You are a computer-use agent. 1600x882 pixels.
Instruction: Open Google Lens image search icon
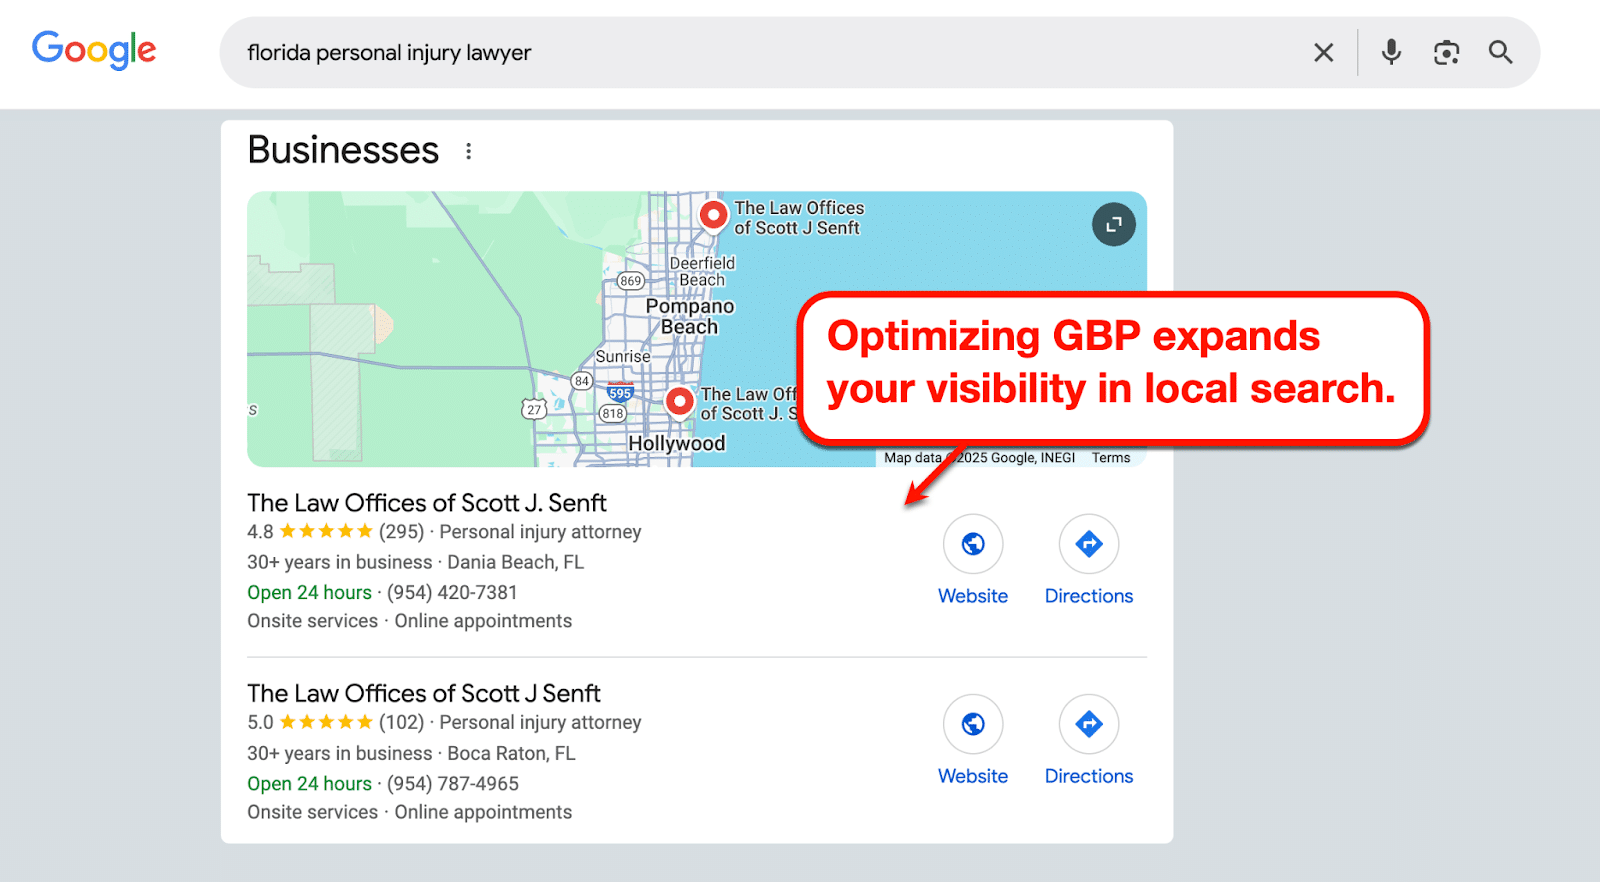pyautogui.click(x=1446, y=52)
